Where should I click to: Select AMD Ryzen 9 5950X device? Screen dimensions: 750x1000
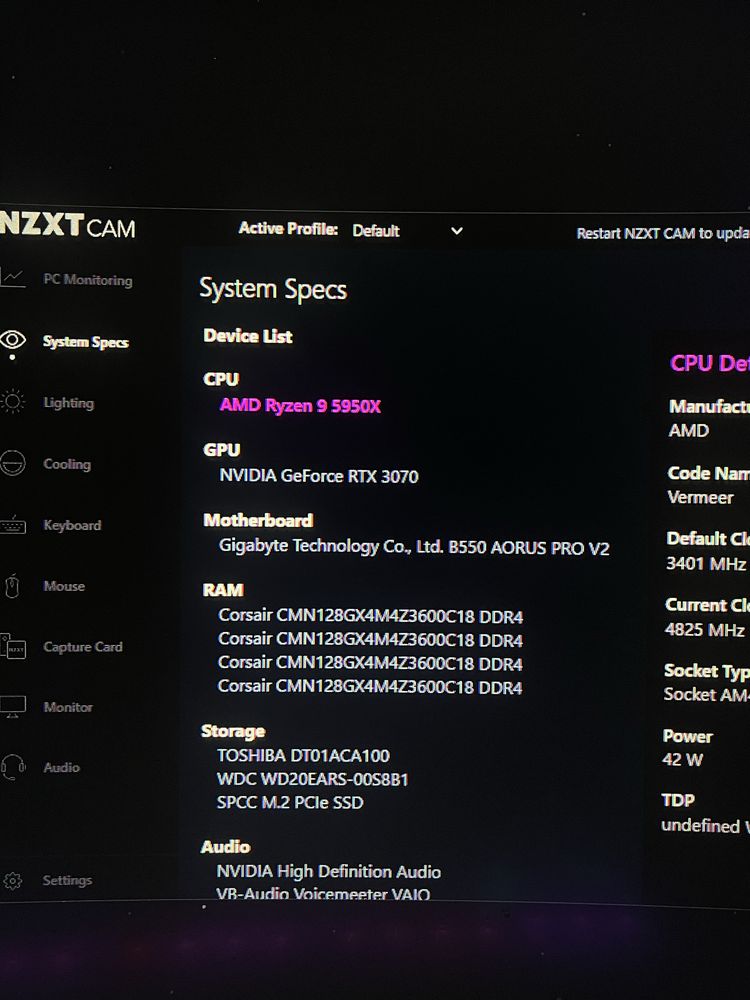pyautogui.click(x=300, y=406)
